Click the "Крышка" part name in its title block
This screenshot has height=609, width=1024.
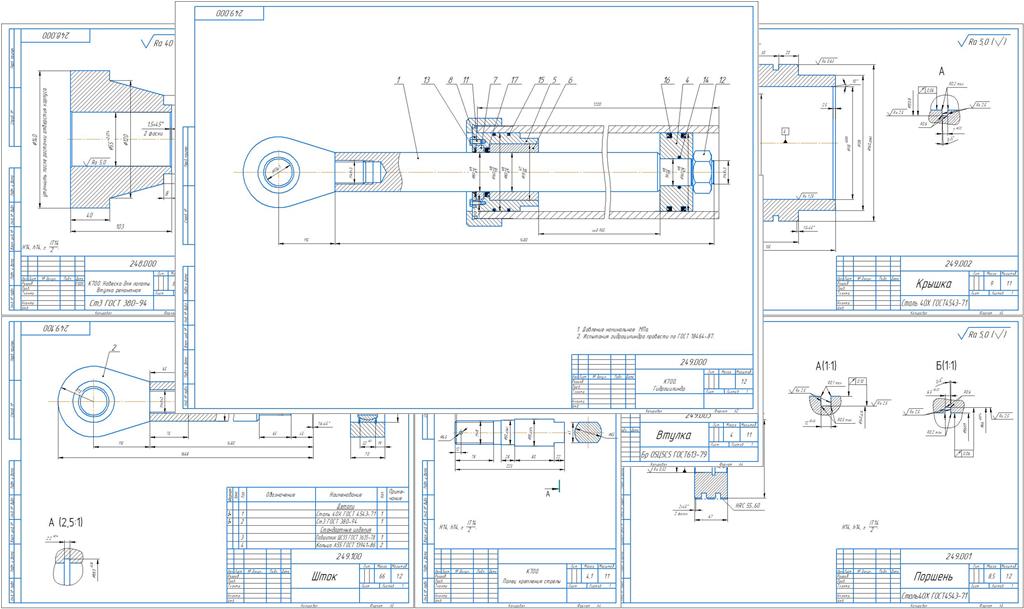coord(934,284)
